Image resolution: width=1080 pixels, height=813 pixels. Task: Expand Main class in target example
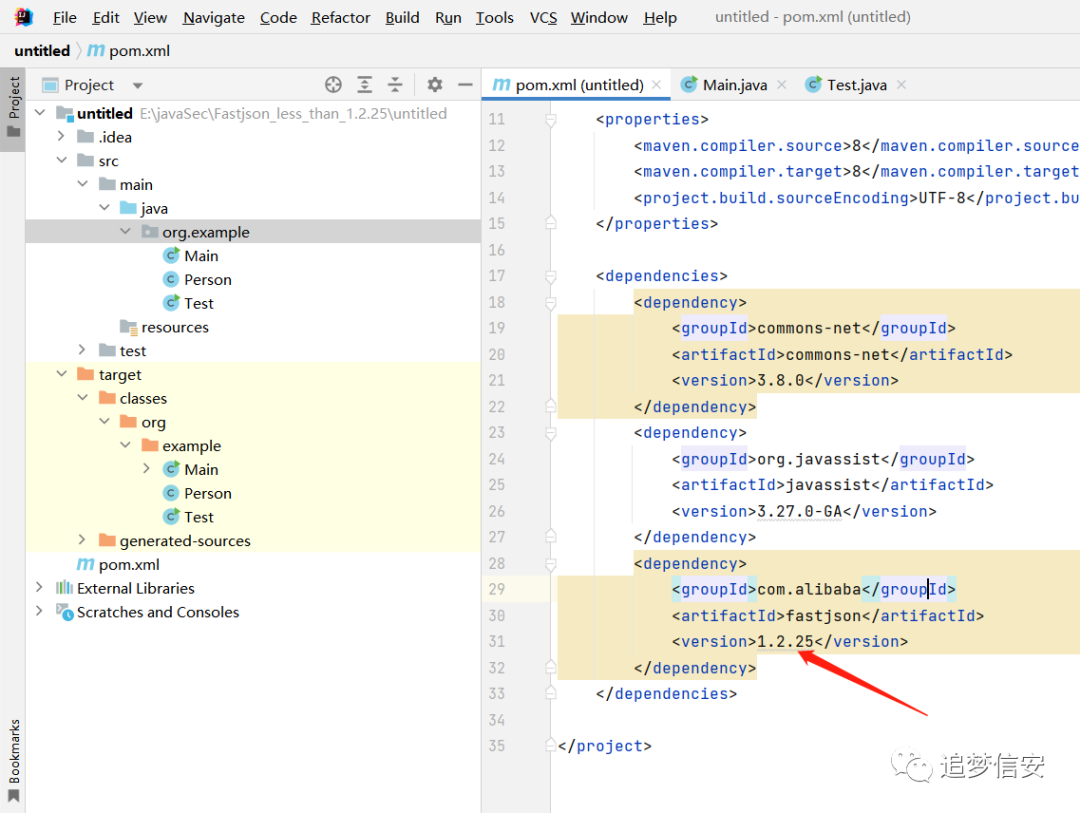coord(147,469)
